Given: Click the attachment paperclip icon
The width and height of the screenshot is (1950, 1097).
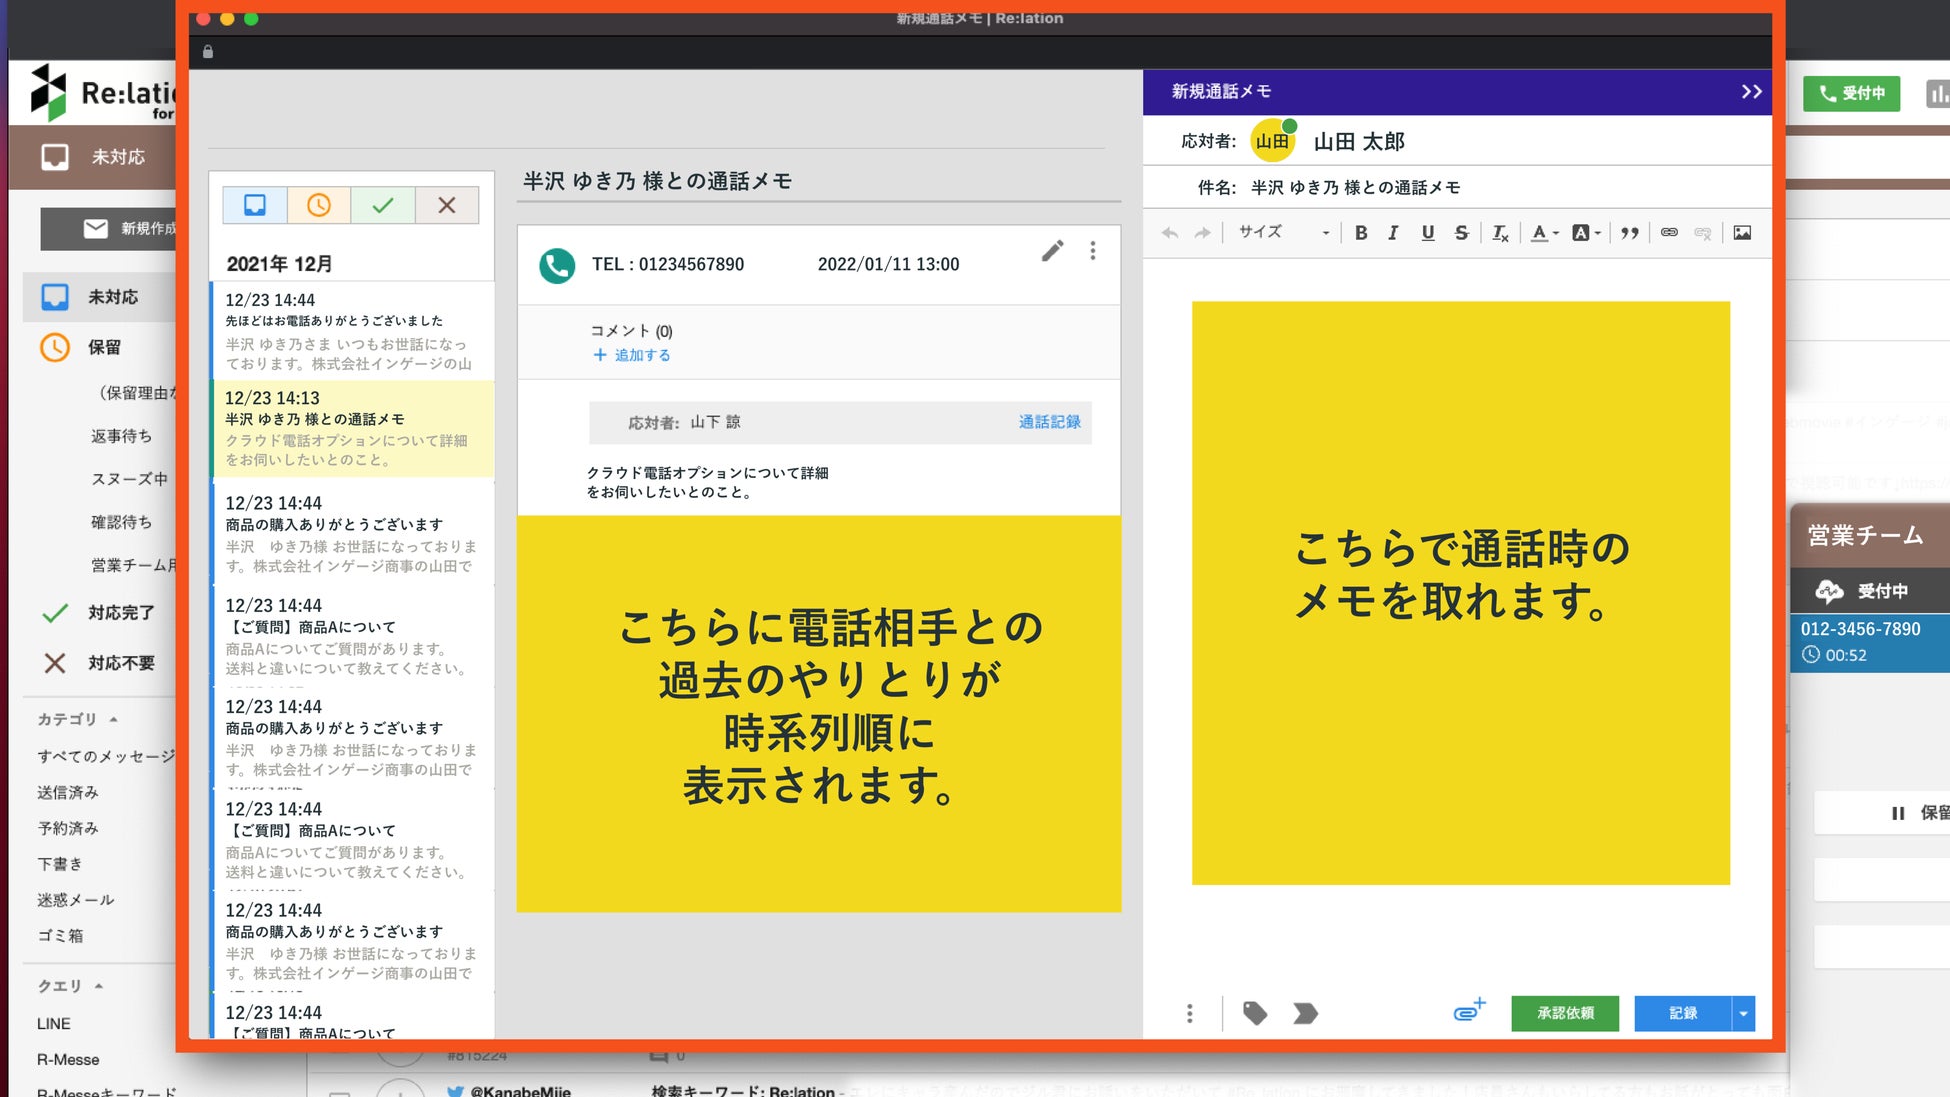Looking at the screenshot, I should coord(1468,1011).
